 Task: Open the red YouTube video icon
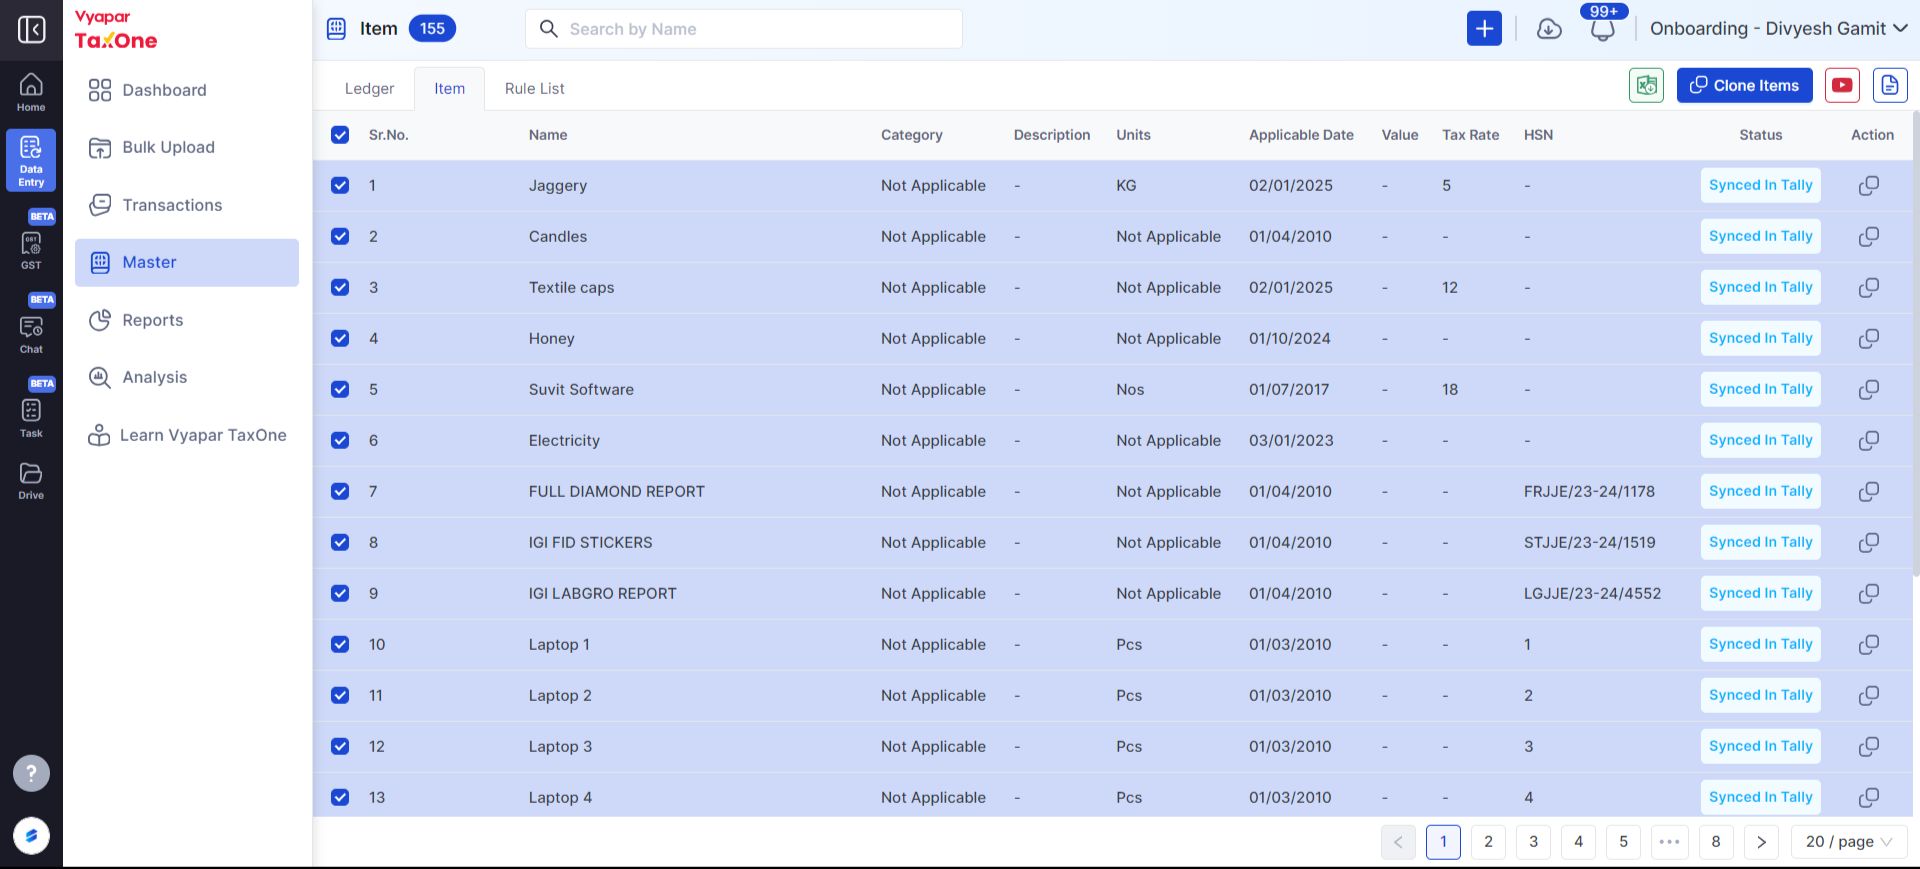tap(1842, 86)
